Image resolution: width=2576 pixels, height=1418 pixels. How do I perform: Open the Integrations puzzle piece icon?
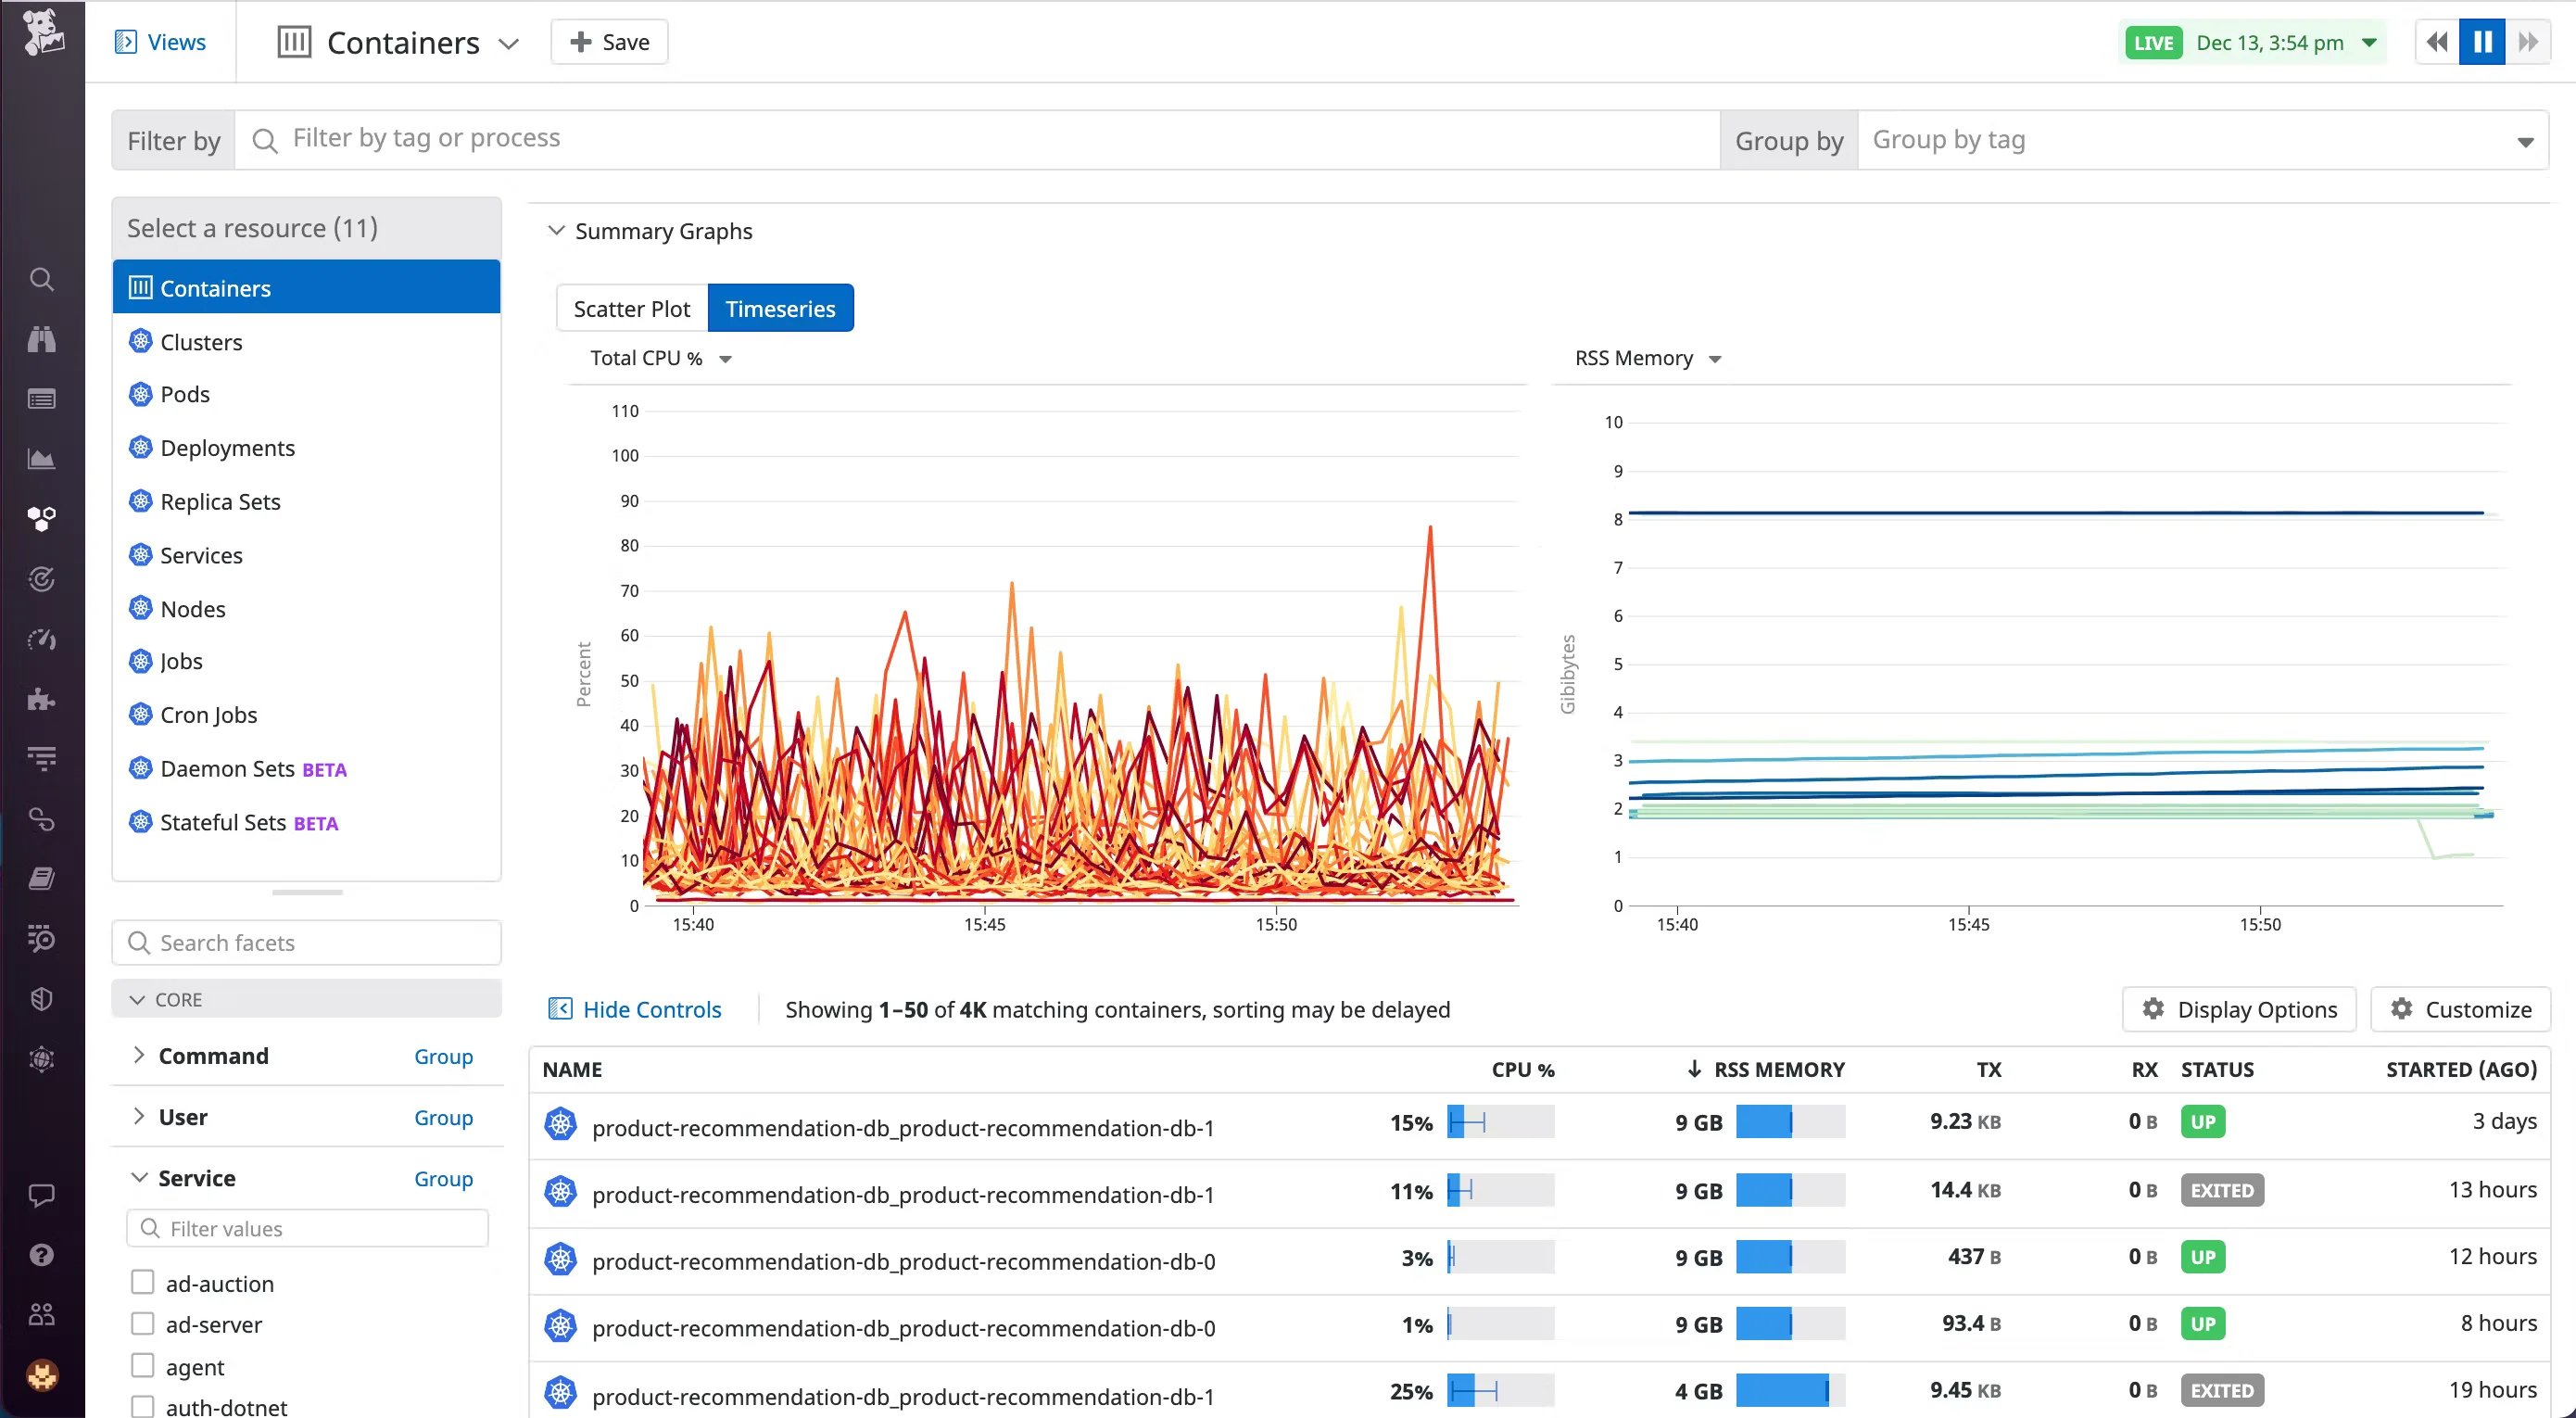coord(41,699)
